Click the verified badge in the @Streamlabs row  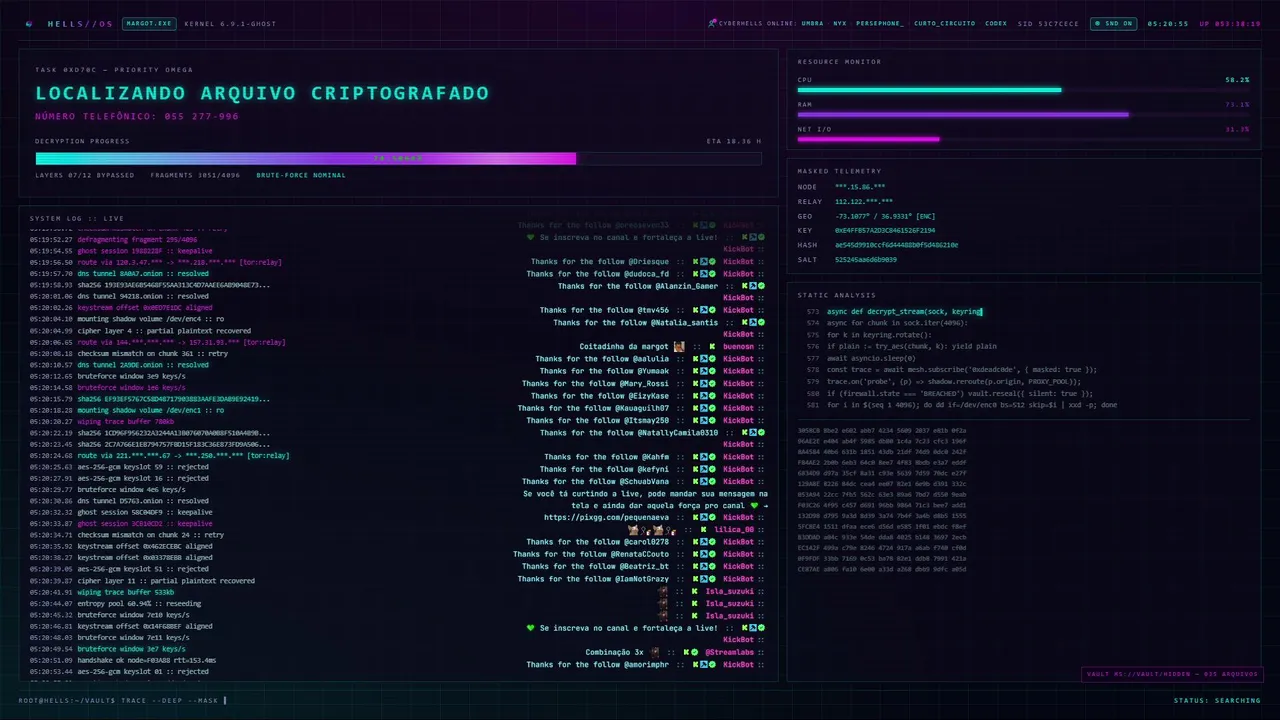point(695,652)
